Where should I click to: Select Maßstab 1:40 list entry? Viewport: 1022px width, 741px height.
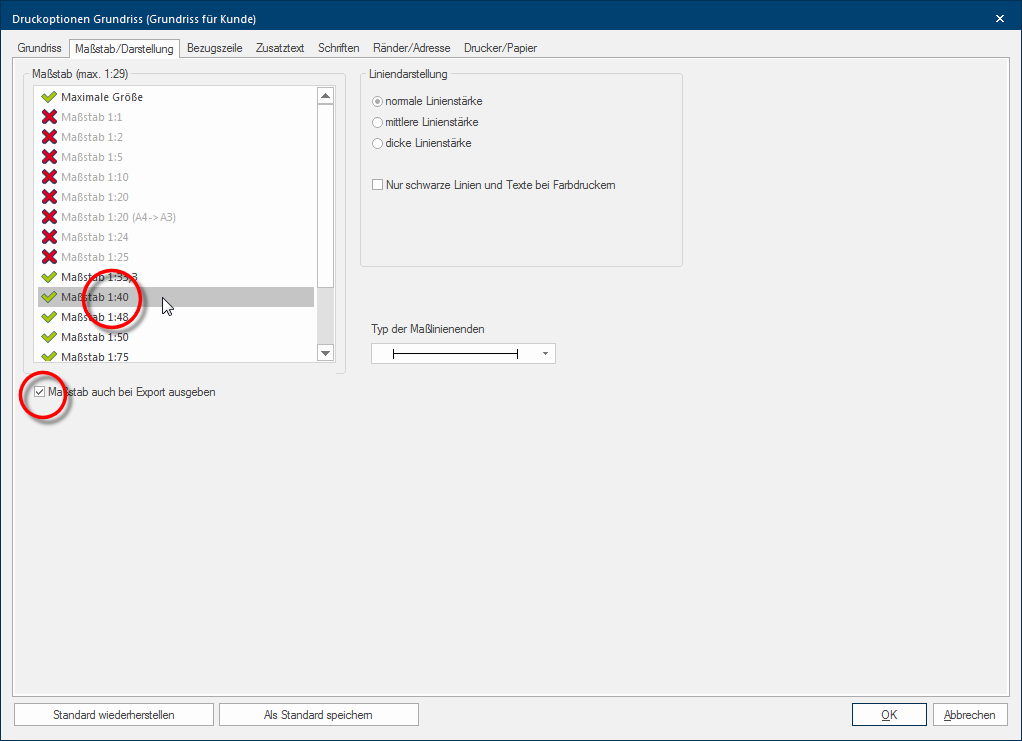tap(175, 297)
